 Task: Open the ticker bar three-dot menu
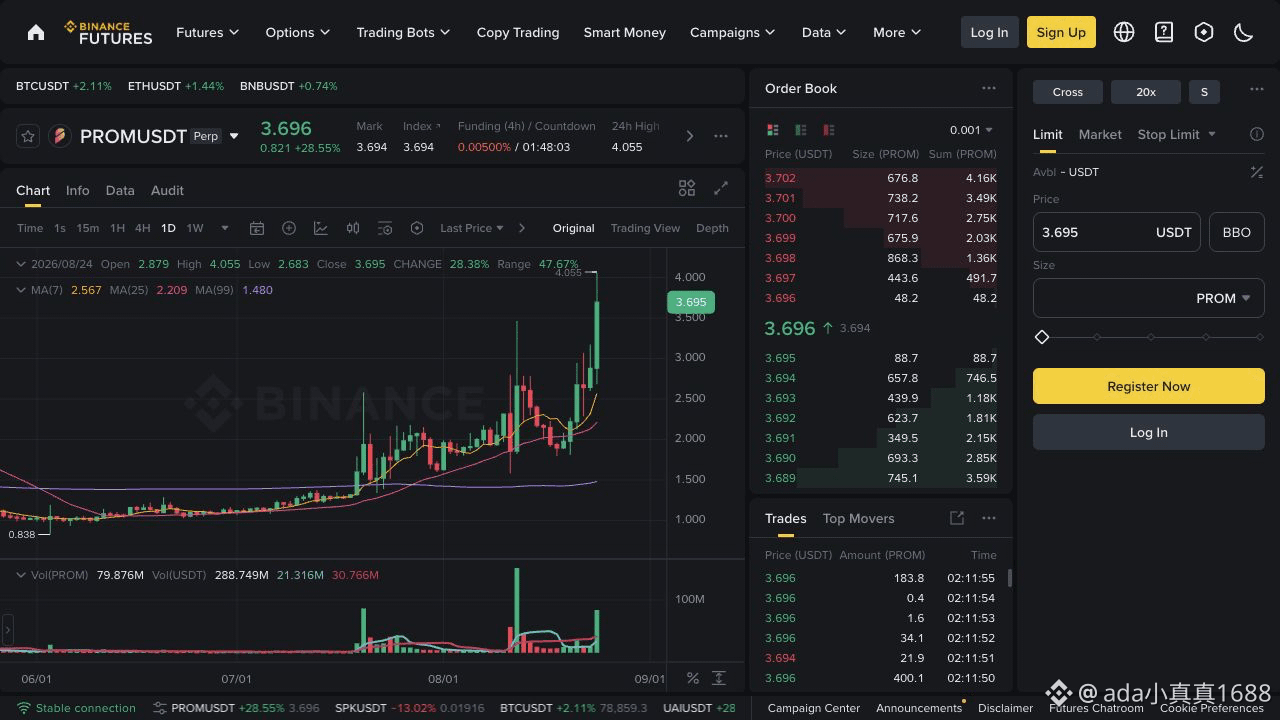(721, 136)
